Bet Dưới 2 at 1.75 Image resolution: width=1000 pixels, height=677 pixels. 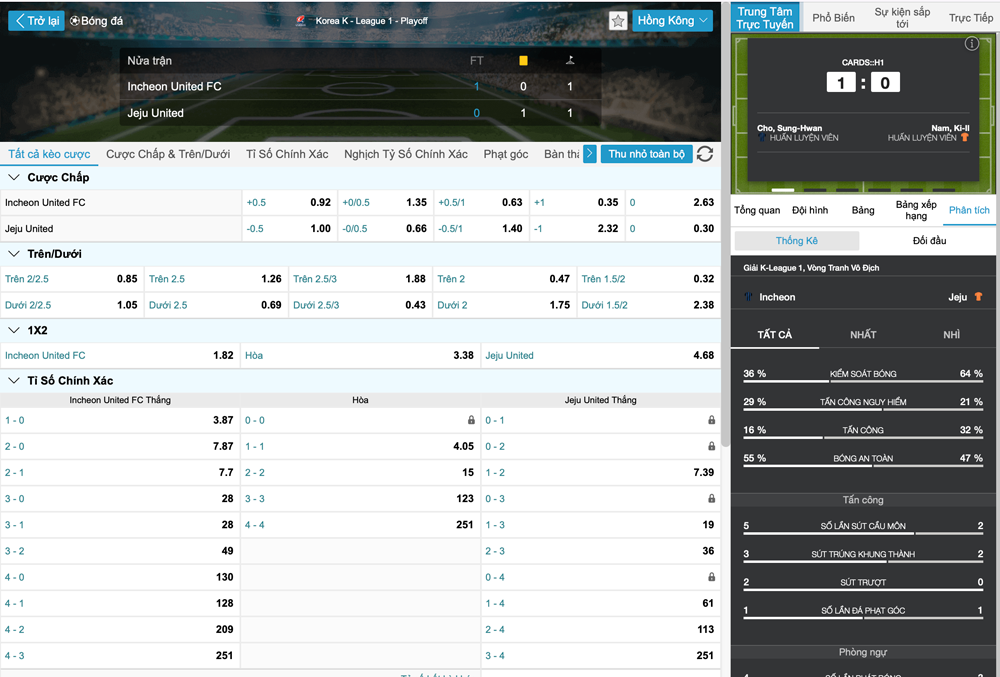coord(503,305)
